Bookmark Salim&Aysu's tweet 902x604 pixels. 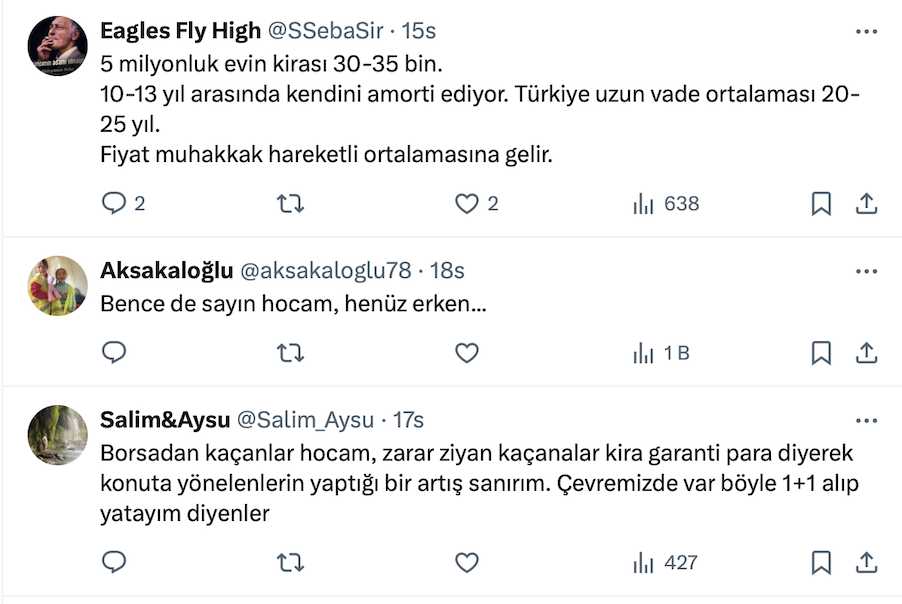(x=821, y=563)
